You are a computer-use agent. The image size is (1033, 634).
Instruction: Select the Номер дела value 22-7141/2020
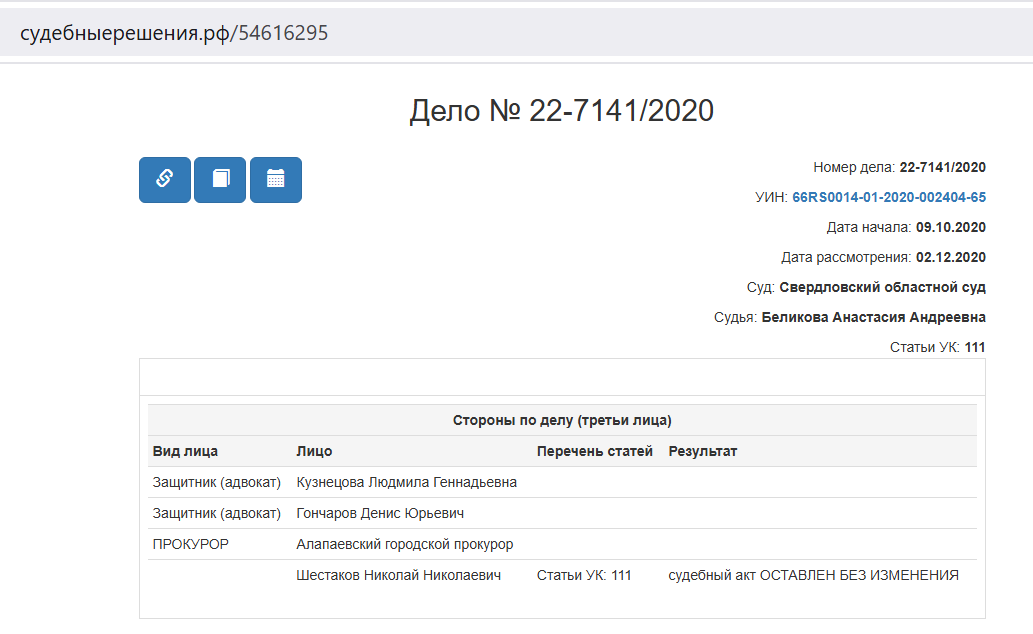pos(942,168)
